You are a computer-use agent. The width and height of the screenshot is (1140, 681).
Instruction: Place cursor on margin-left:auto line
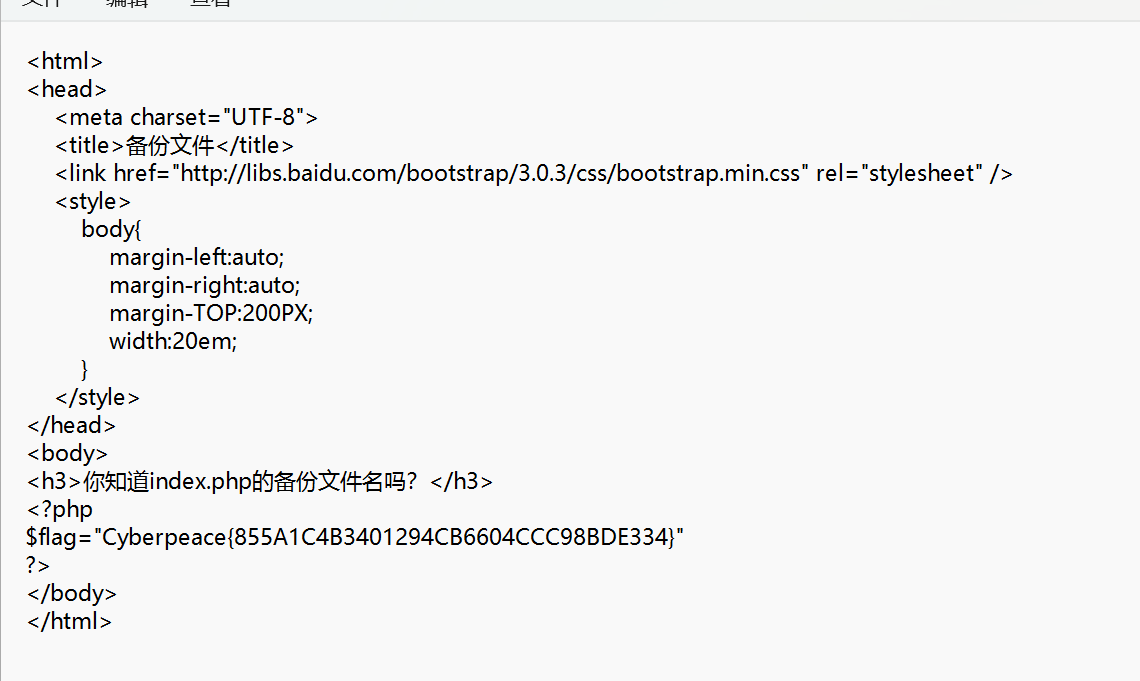(197, 257)
